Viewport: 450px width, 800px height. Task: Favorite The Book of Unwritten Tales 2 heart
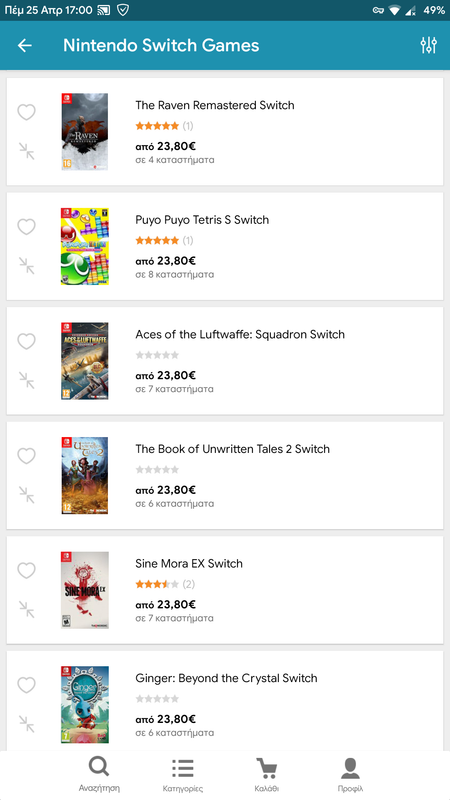pyautogui.click(x=27, y=455)
